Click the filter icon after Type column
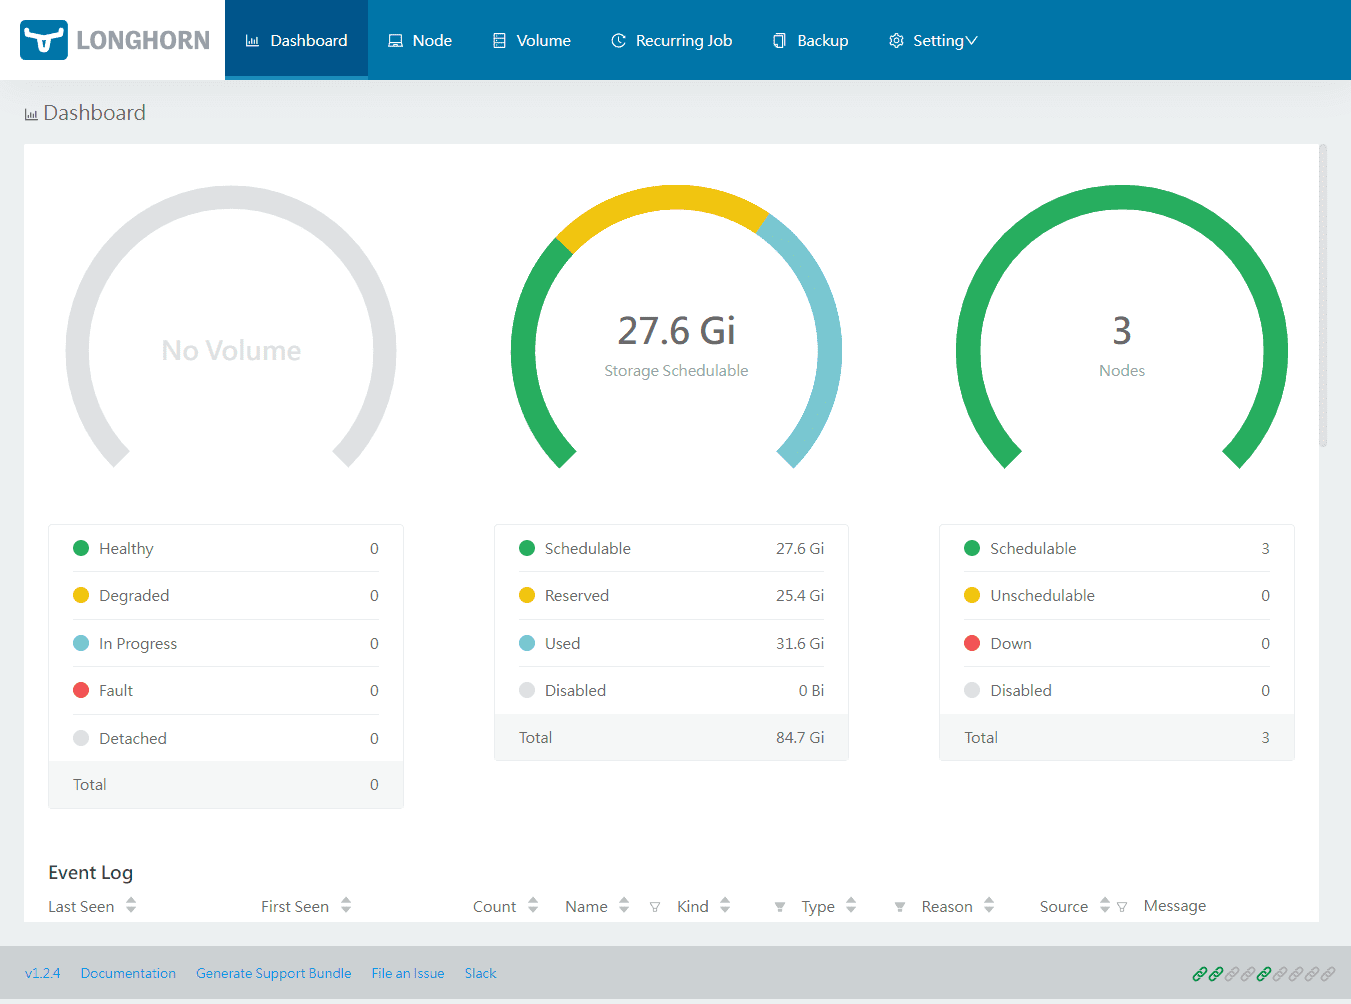 pos(900,907)
